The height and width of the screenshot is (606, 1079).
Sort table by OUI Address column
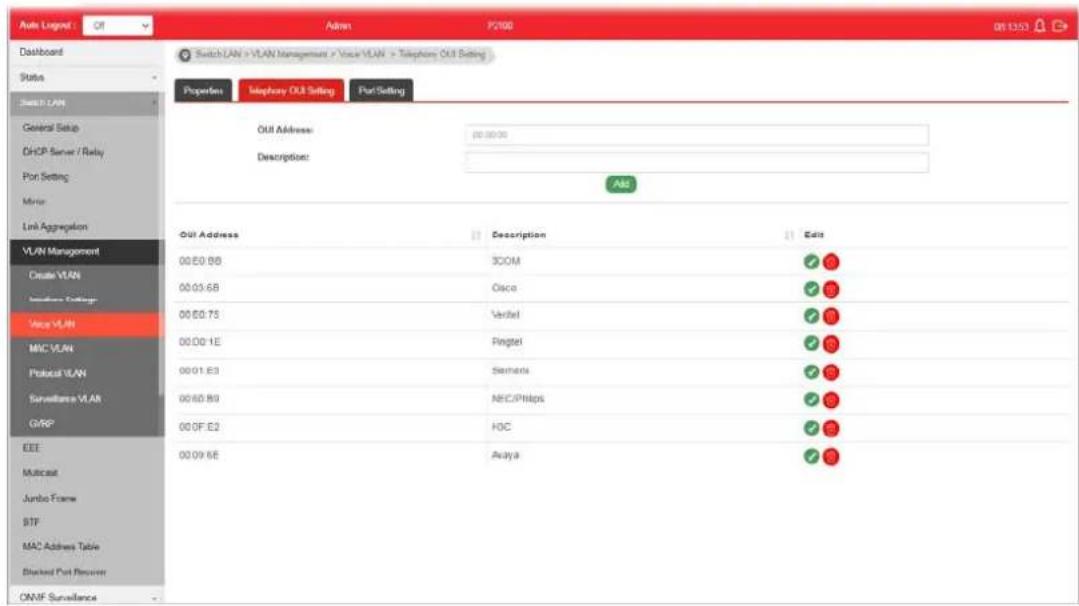pyautogui.click(x=476, y=235)
